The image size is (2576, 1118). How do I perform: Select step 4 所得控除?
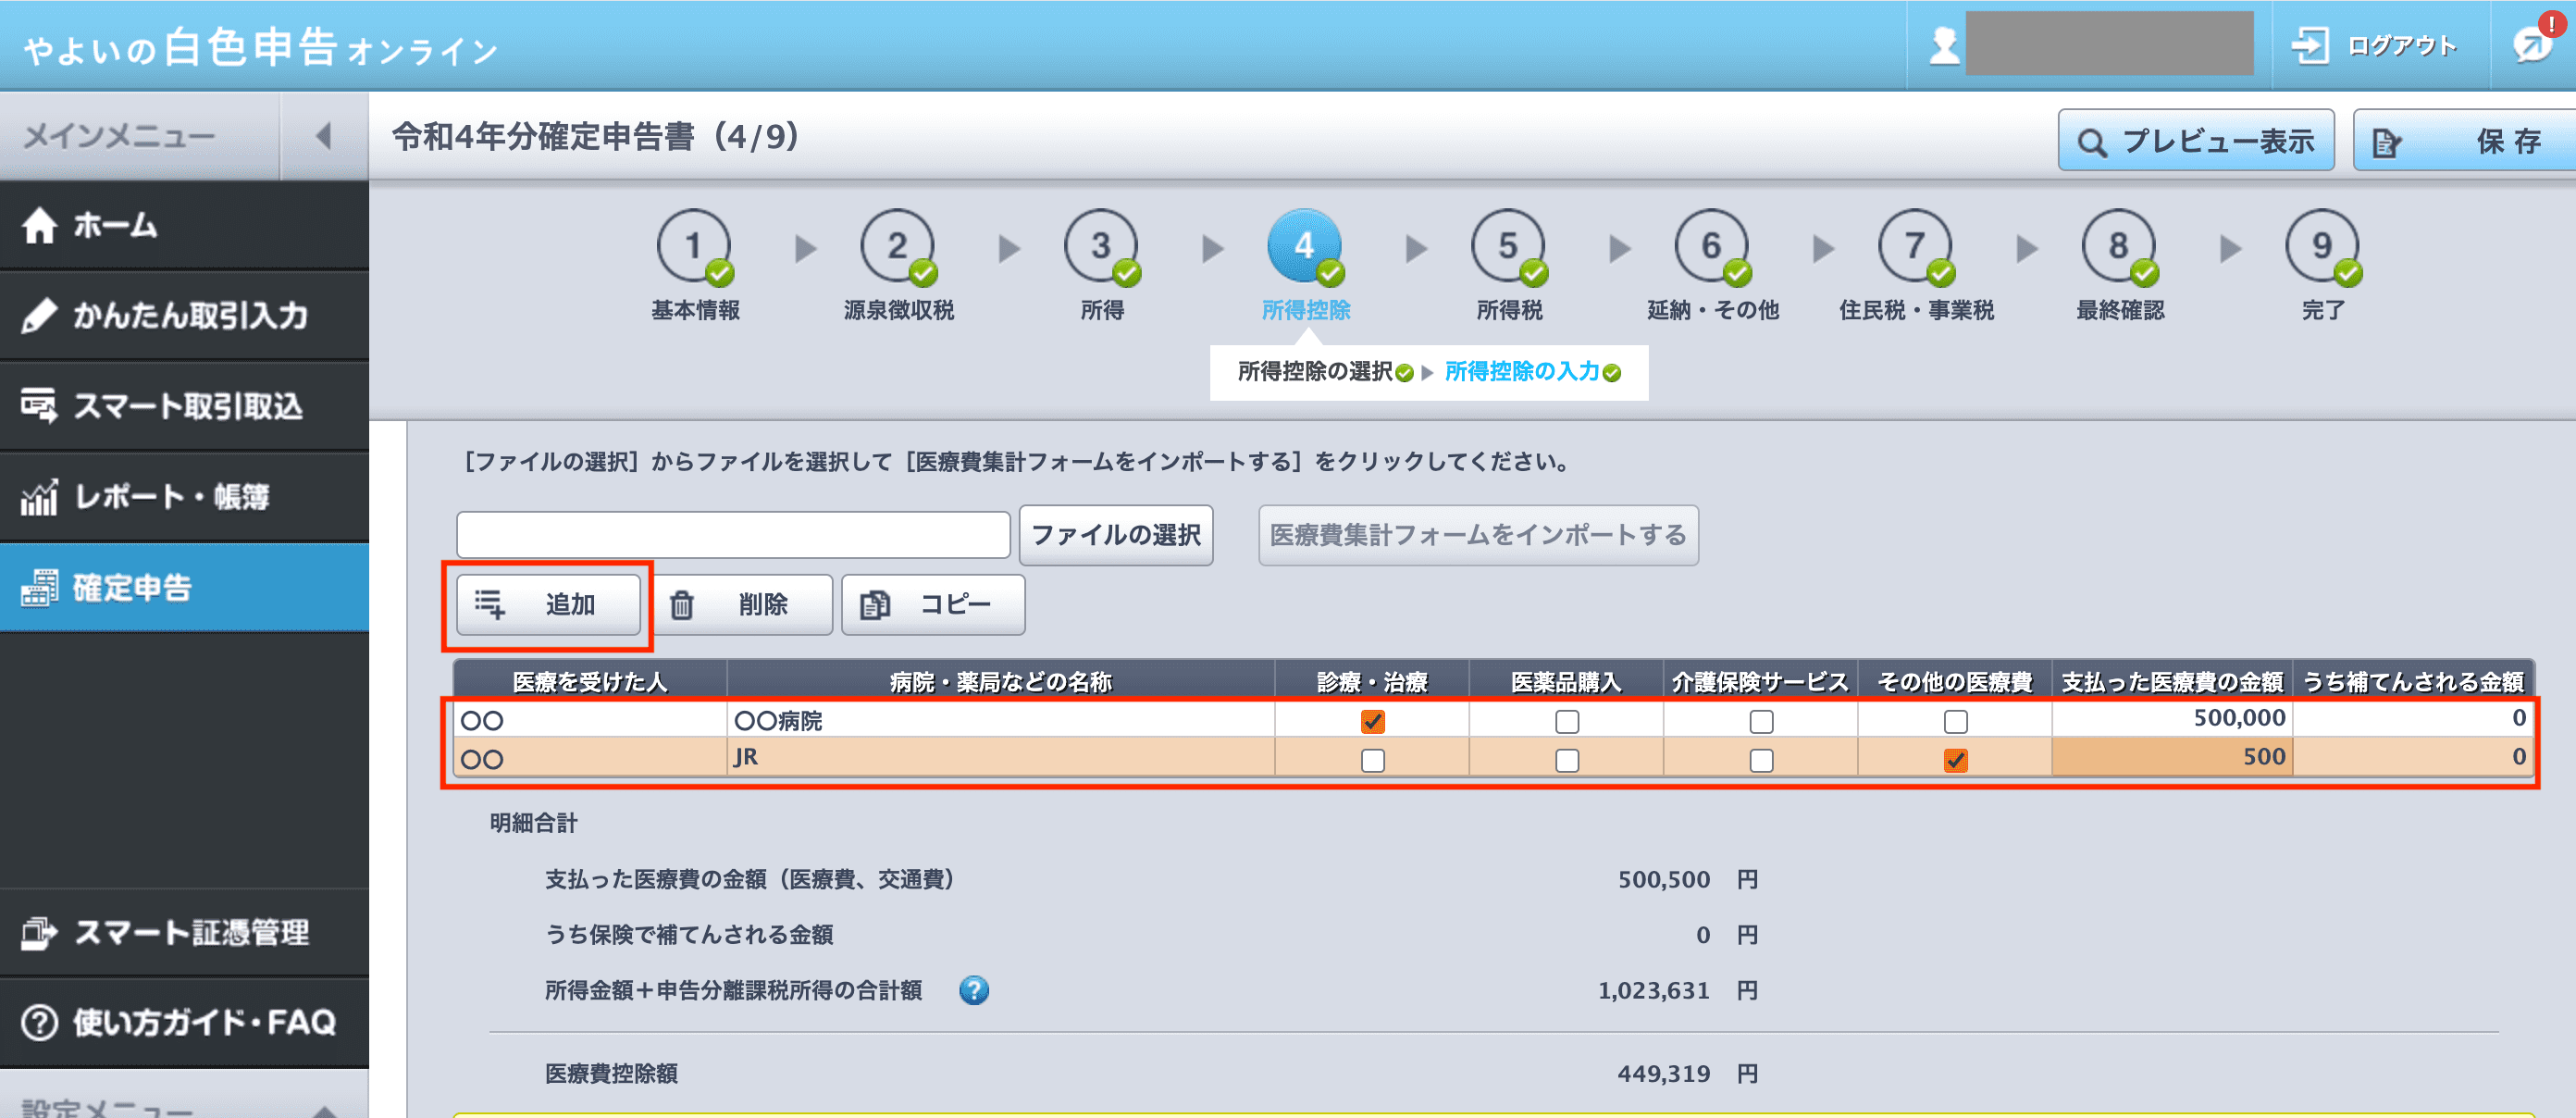1305,266
